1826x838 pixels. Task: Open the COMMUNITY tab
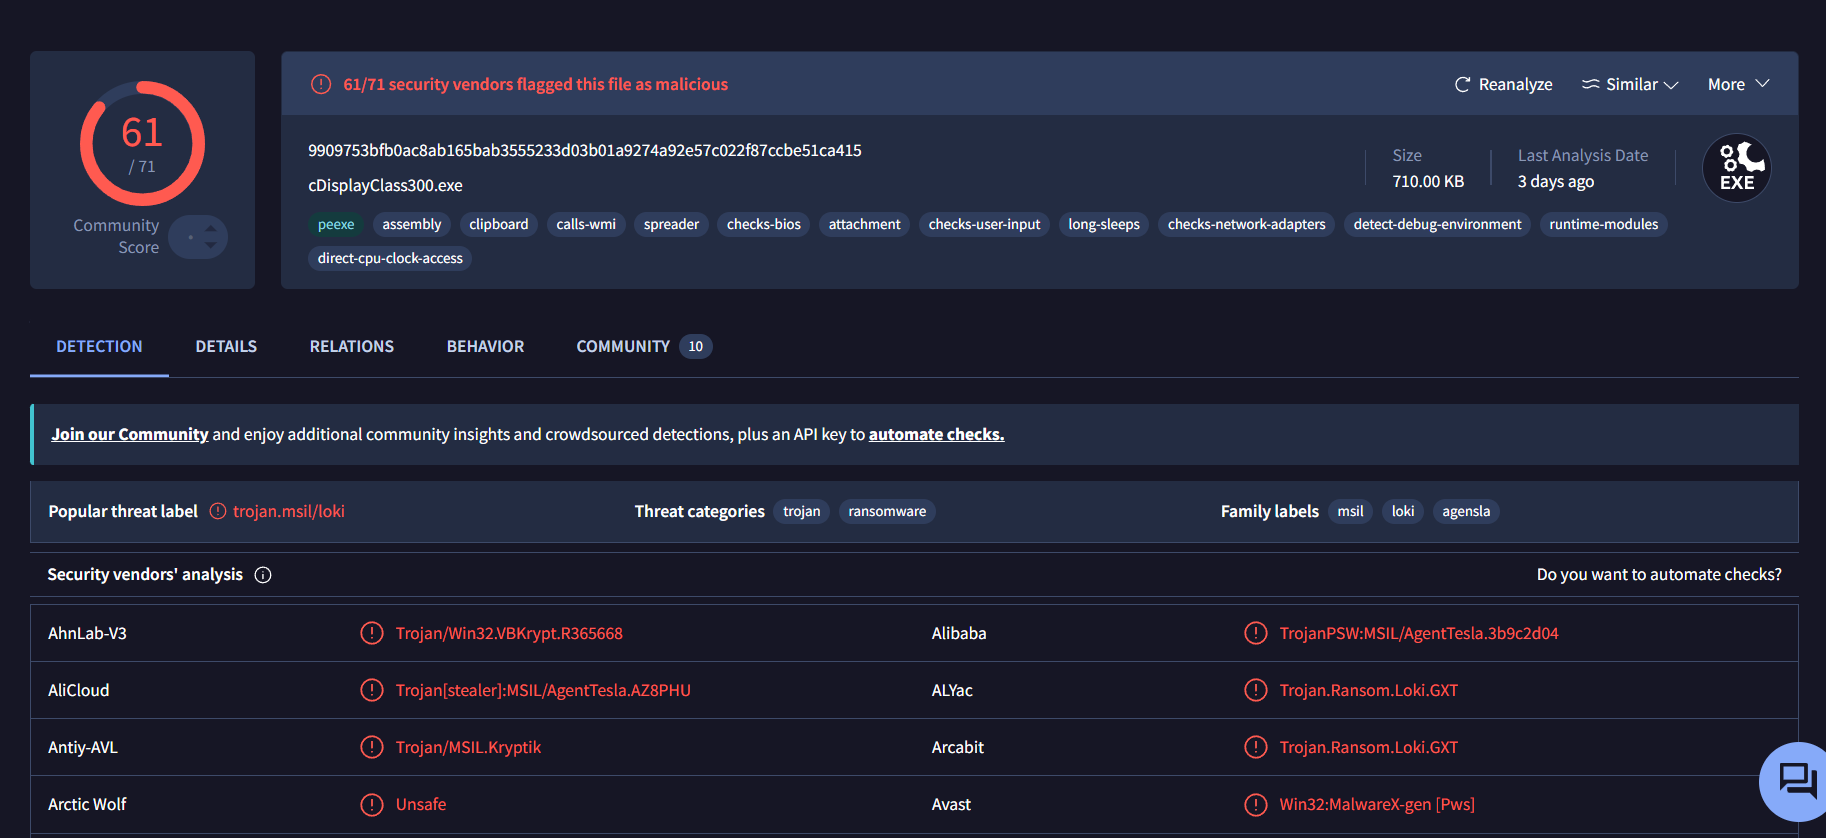click(644, 346)
